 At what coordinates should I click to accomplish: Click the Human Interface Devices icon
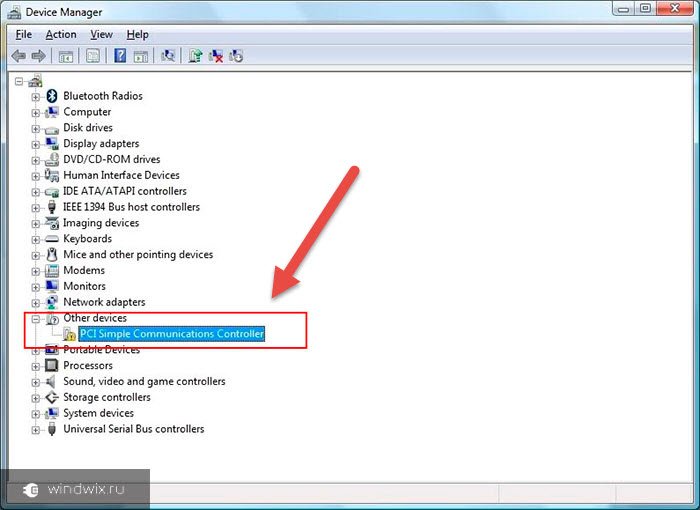click(52, 175)
